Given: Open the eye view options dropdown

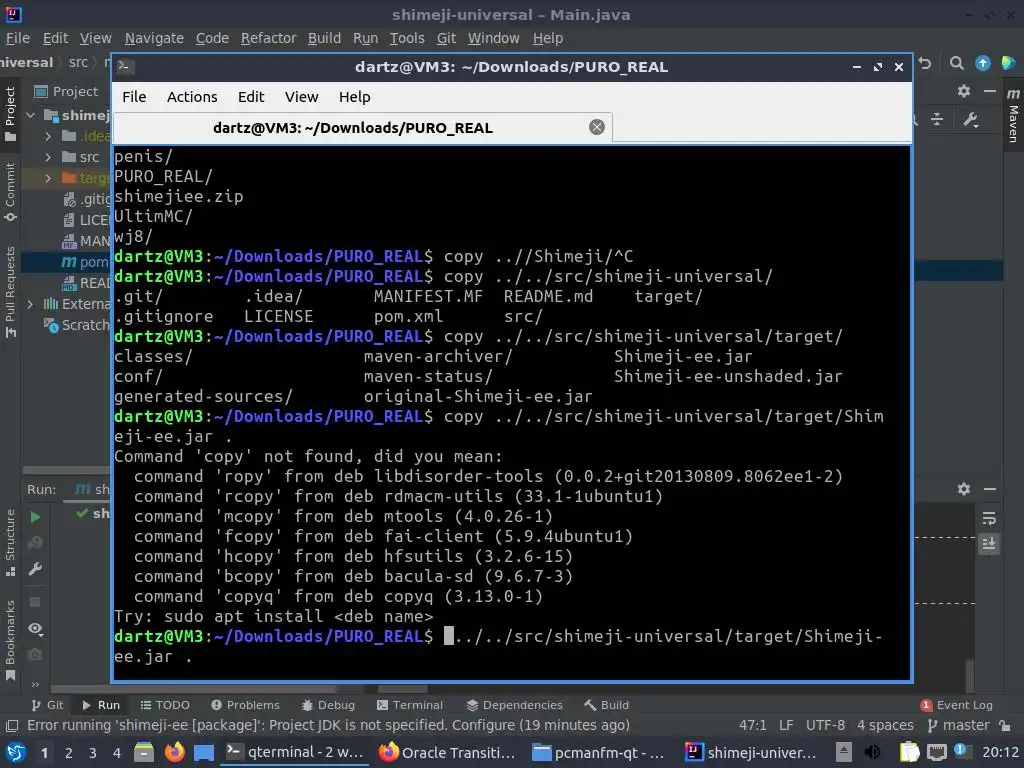Looking at the screenshot, I should 35,628.
